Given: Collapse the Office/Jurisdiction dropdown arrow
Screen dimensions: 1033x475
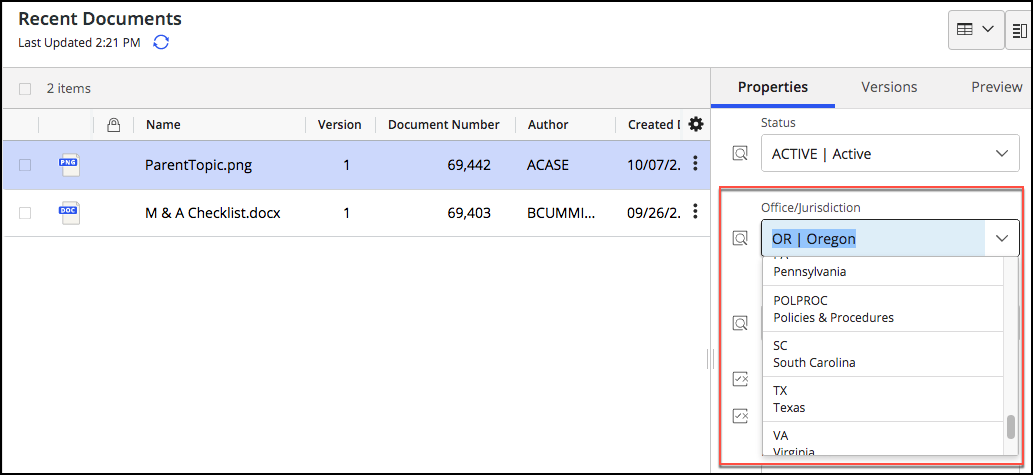Looking at the screenshot, I should tap(1002, 239).
